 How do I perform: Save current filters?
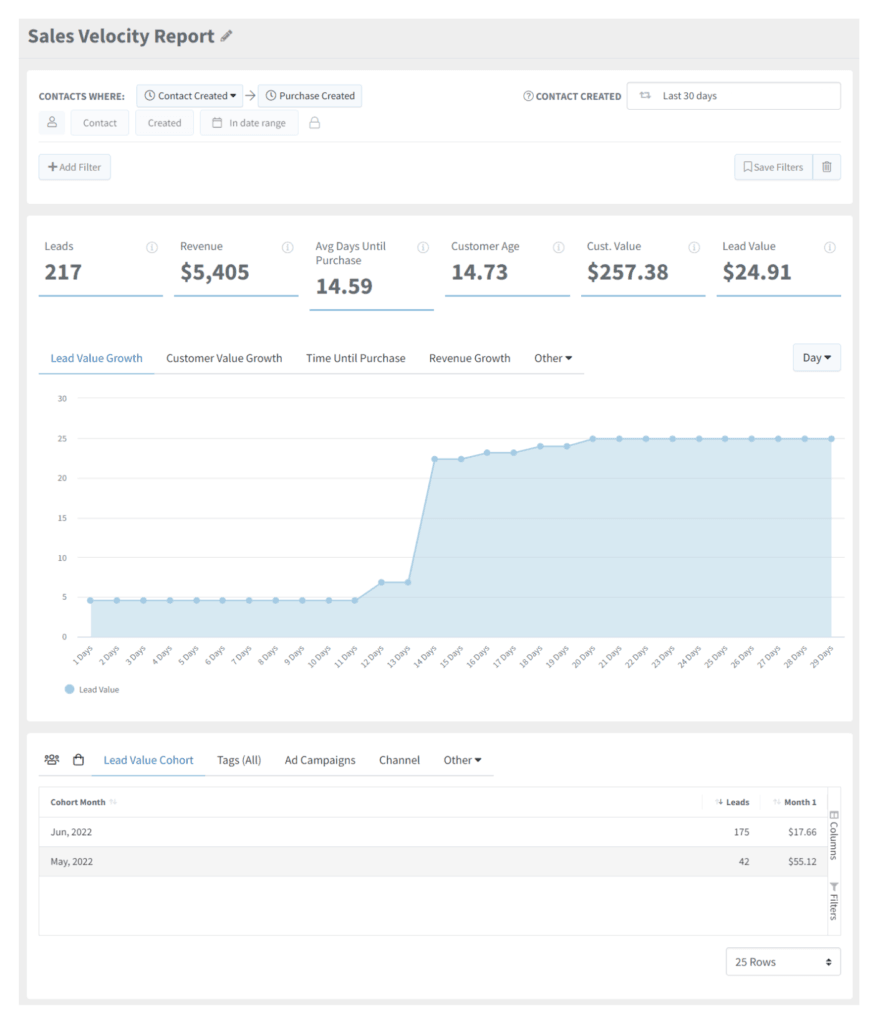pyautogui.click(x=773, y=167)
